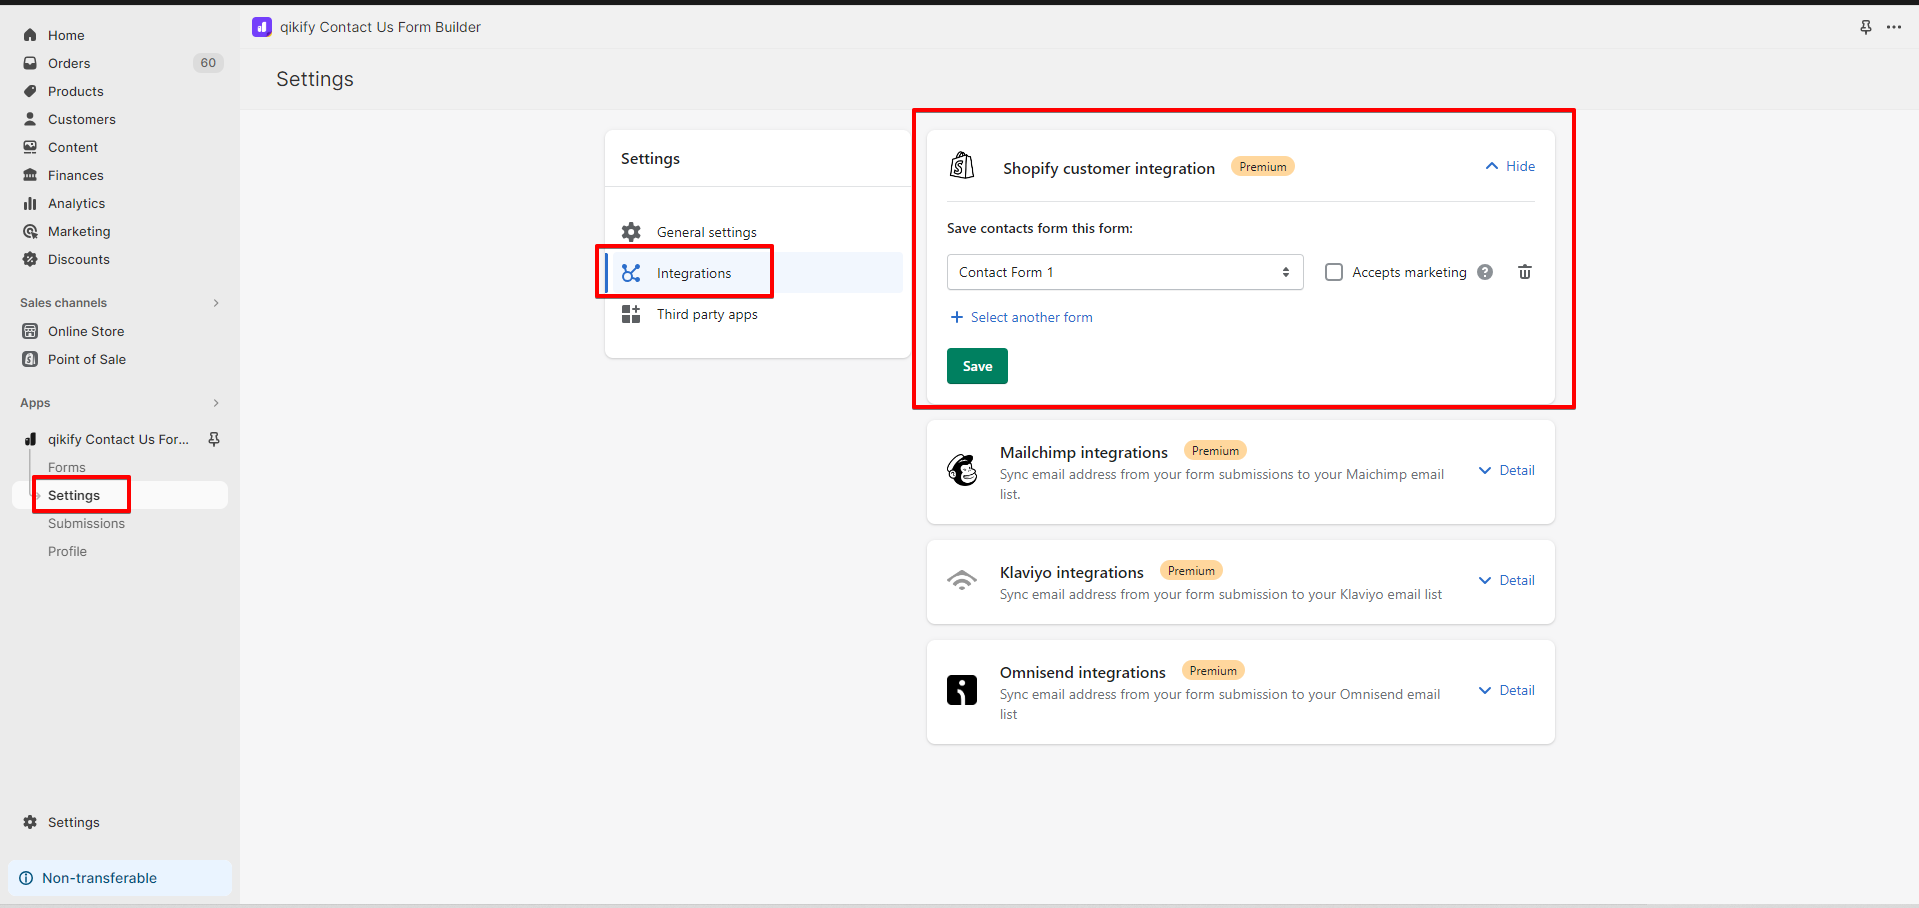Open Forms under qikify app
Screen dimensions: 1919x908
coord(67,467)
